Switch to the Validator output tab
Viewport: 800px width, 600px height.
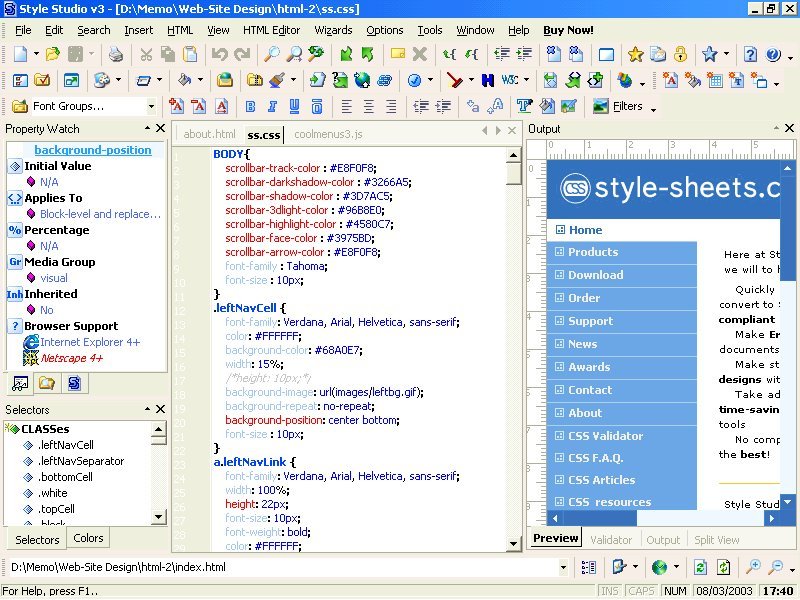point(611,540)
